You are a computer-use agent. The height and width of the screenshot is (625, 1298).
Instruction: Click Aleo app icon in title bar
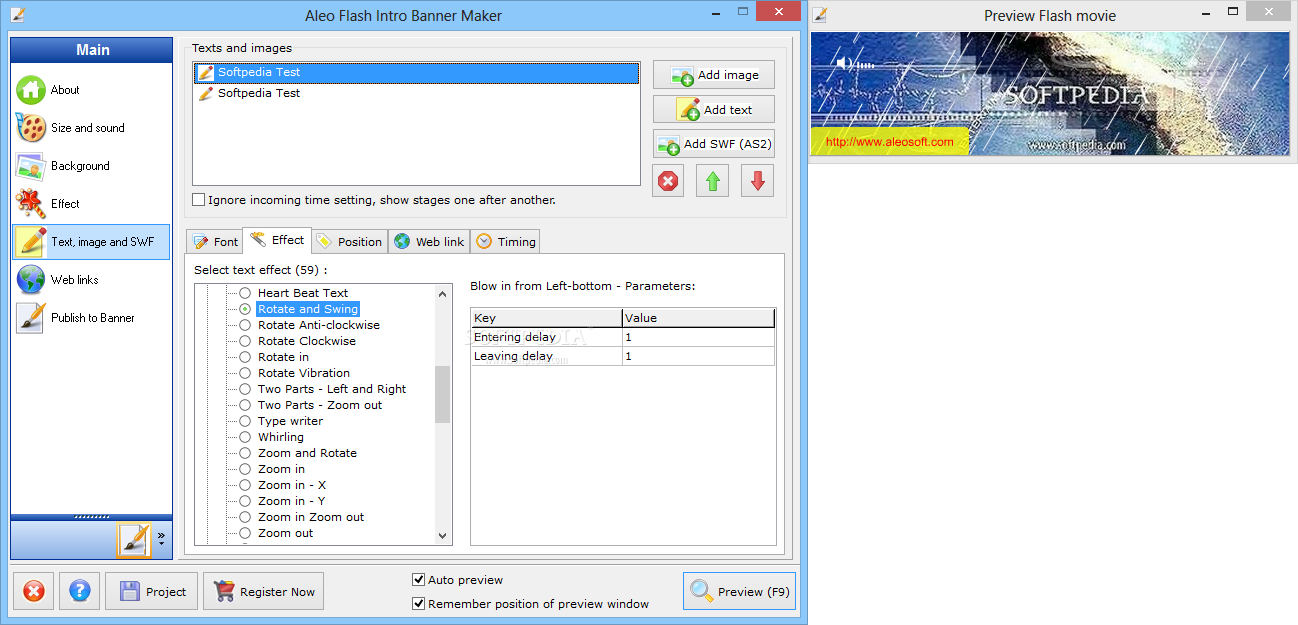[x=17, y=14]
